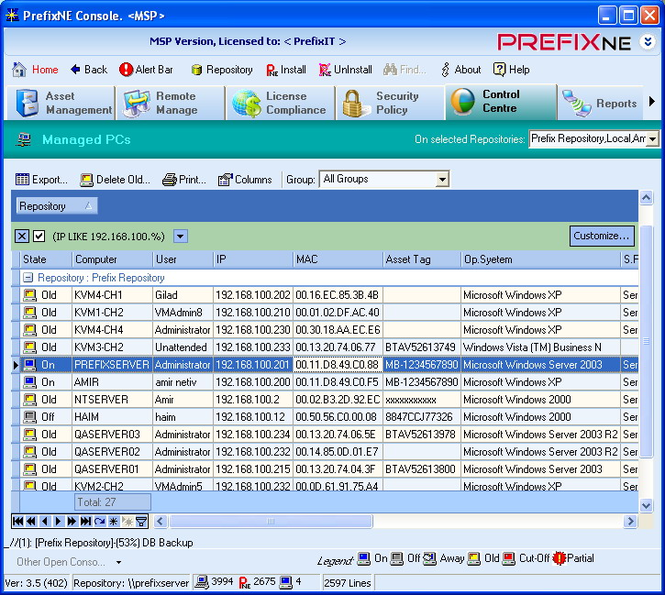Select the Control Centre tab
The image size is (665, 595).
point(500,102)
